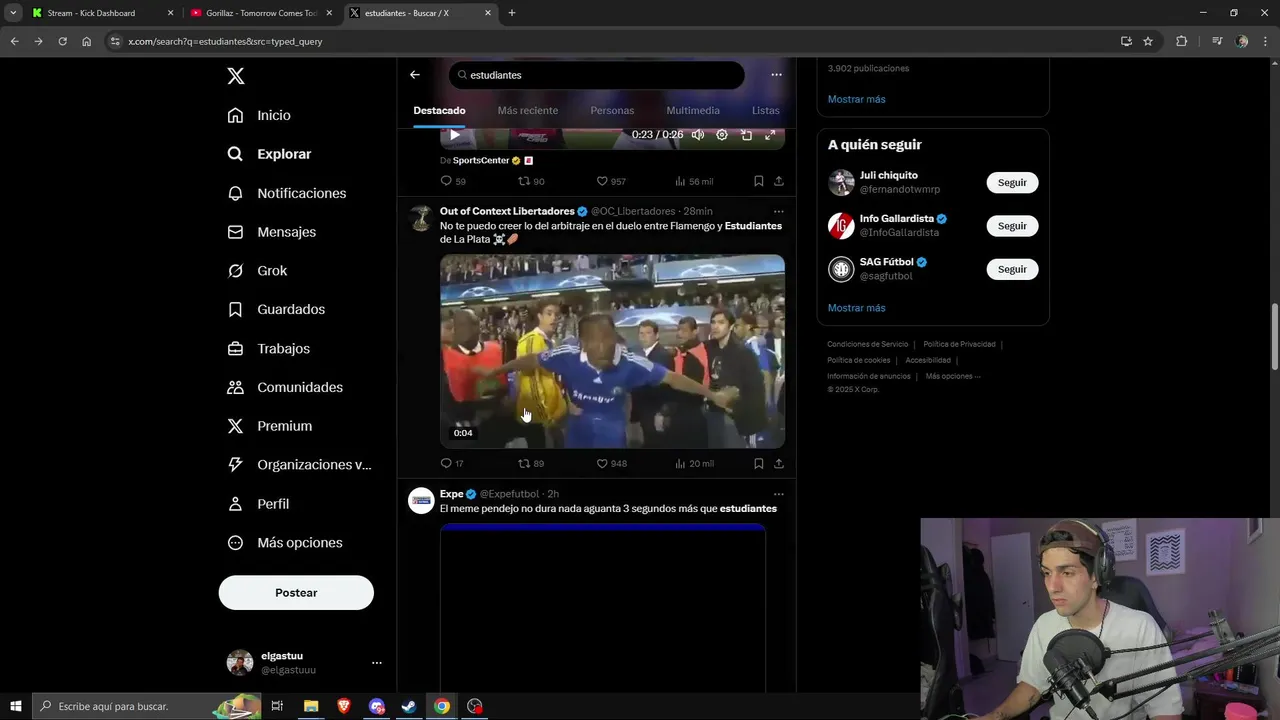
Task: Enter fullscreen on SportsCenter video
Action: [x=770, y=135]
